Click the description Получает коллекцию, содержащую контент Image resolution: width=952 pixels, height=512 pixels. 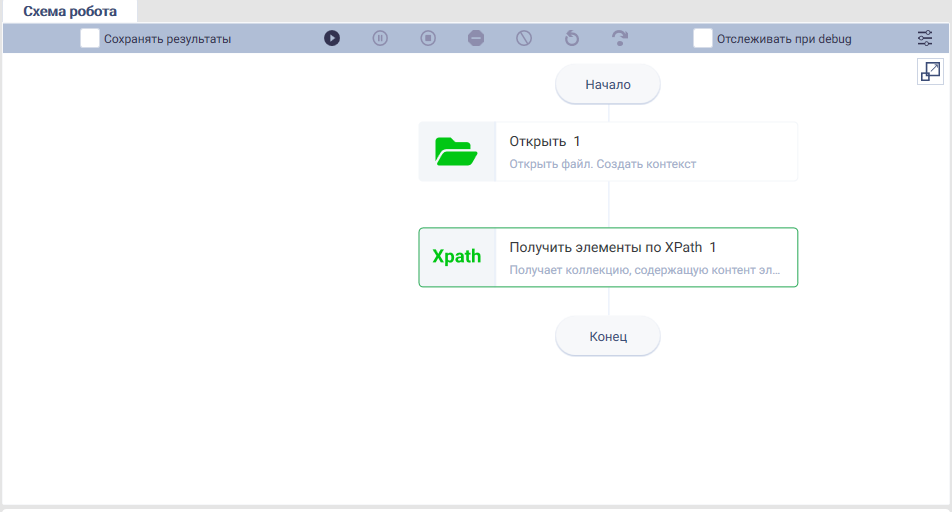point(645,270)
